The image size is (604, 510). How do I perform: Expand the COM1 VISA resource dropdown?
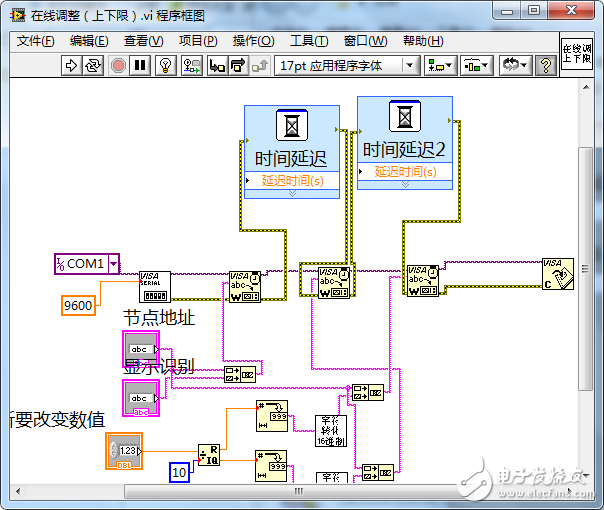114,264
